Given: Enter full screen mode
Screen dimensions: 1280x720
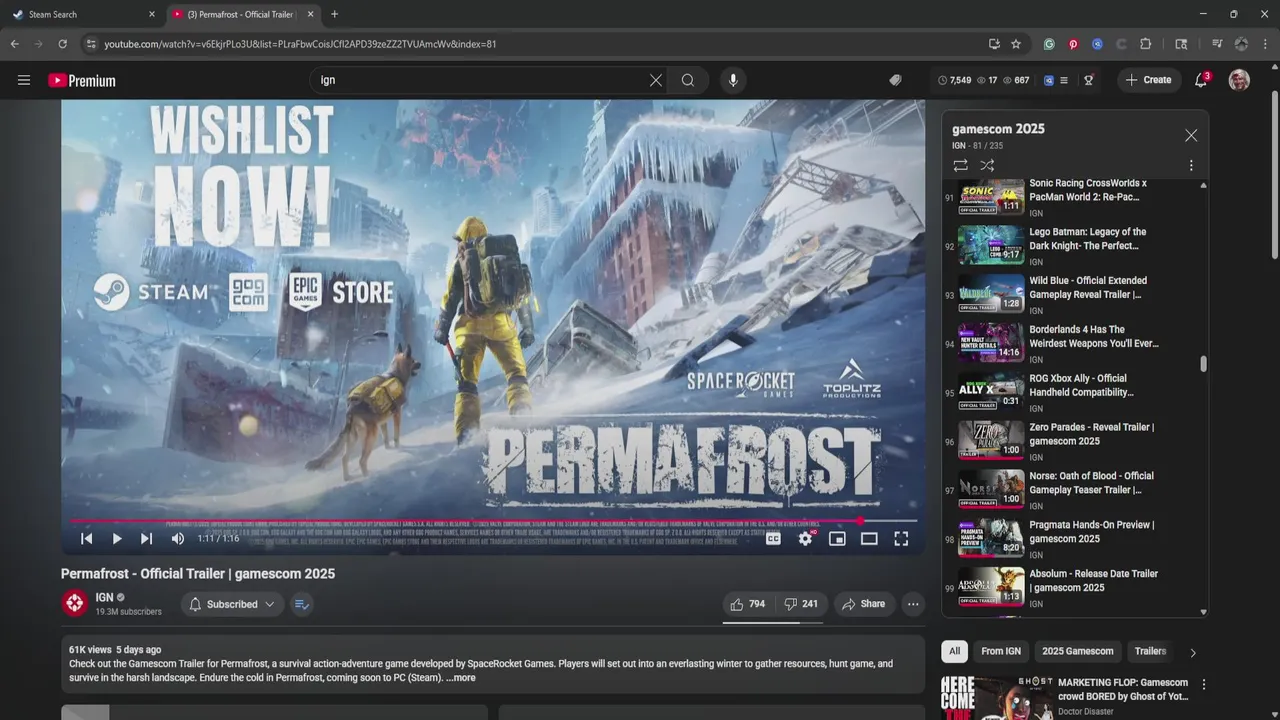Looking at the screenshot, I should (901, 538).
